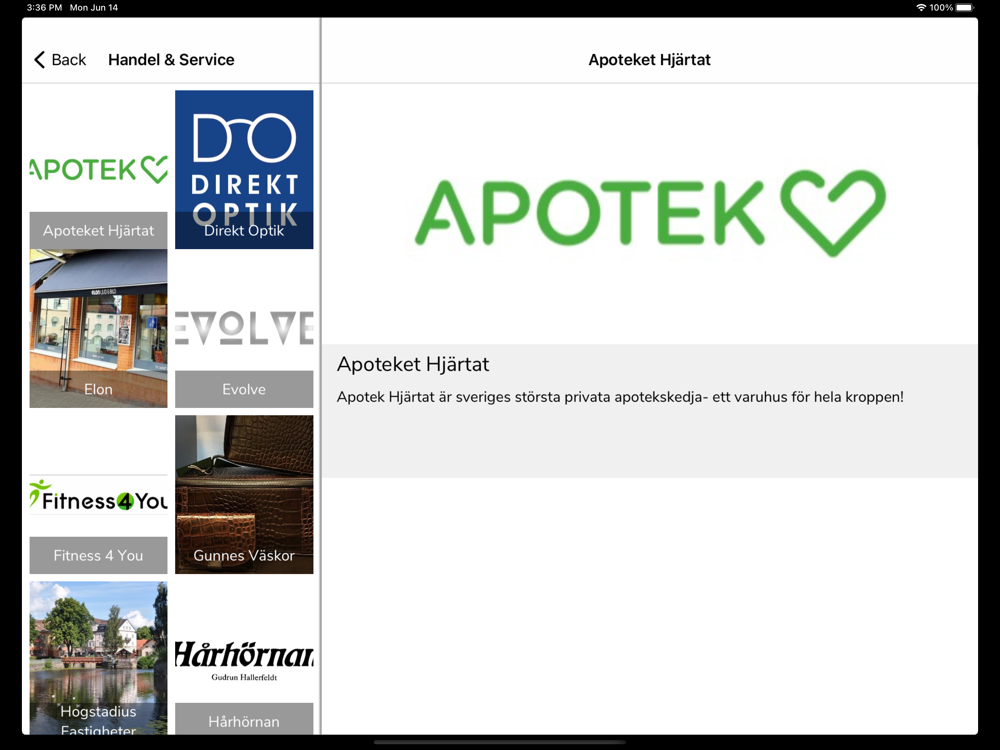The height and width of the screenshot is (750, 1000).
Task: Click the 3:36 PM clock in status bar
Action: click(x=44, y=8)
